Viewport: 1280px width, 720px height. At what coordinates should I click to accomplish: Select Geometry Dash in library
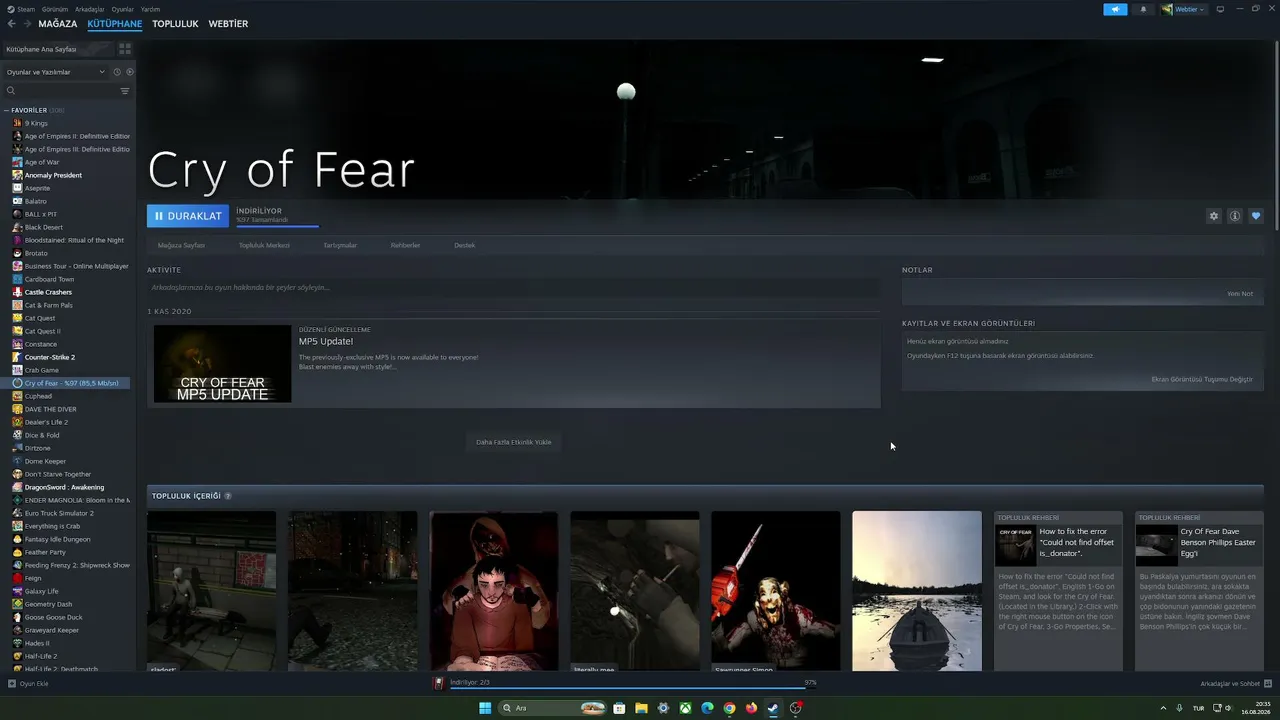48,604
